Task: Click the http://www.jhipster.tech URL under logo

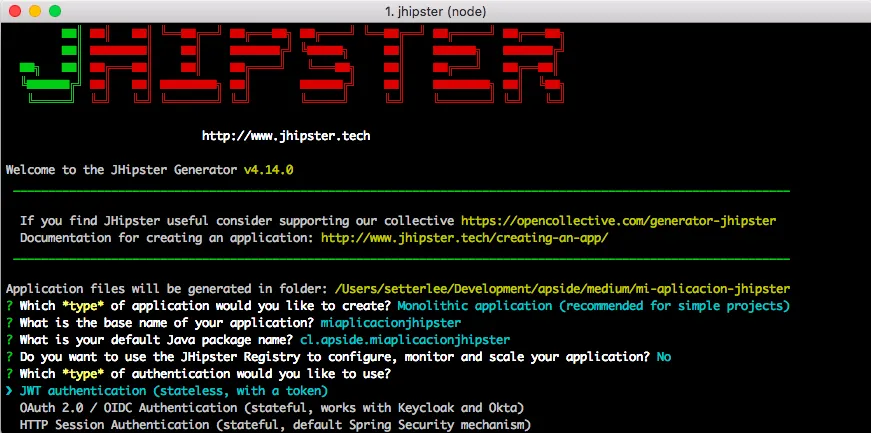Action: click(286, 136)
